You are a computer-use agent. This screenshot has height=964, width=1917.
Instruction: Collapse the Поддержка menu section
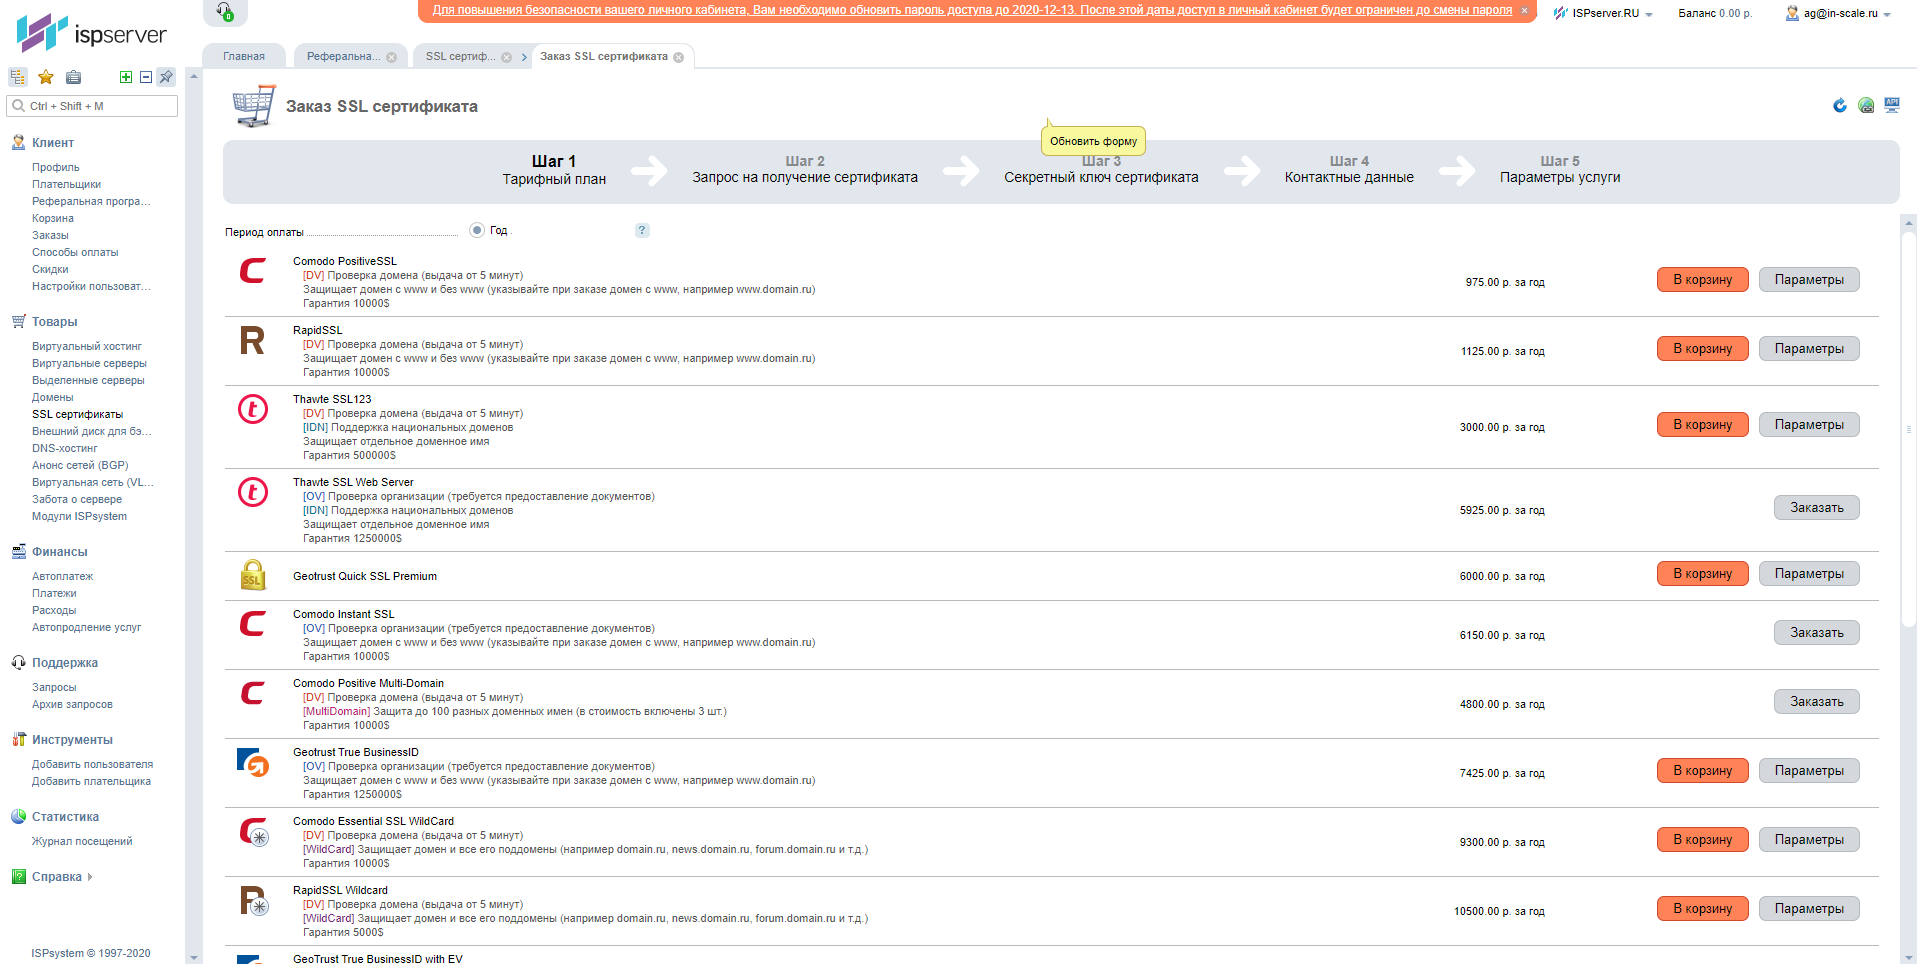pyautogui.click(x=64, y=663)
